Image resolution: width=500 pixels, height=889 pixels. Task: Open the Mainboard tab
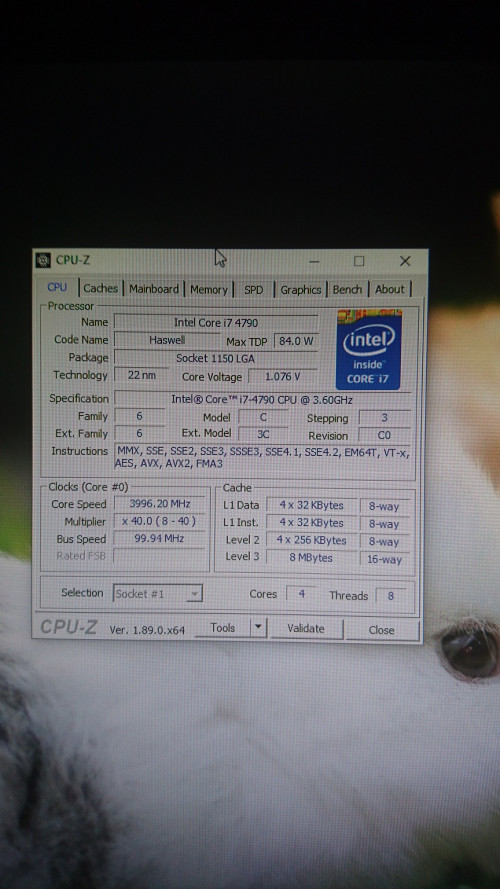point(154,289)
